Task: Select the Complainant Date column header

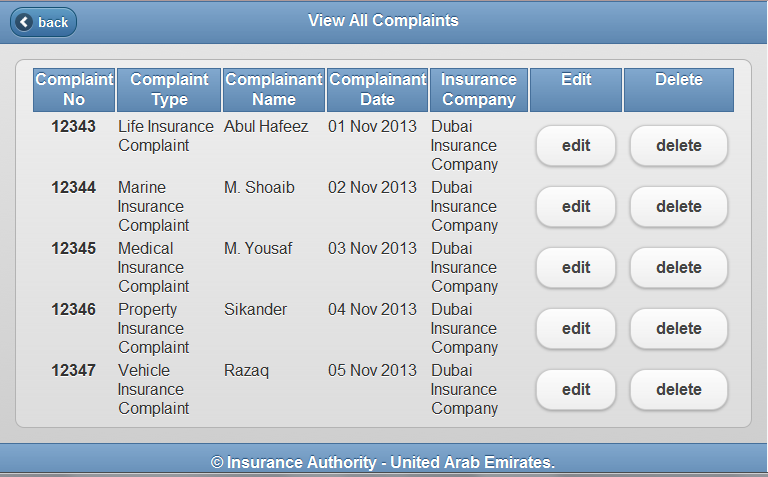Action: tap(377, 90)
